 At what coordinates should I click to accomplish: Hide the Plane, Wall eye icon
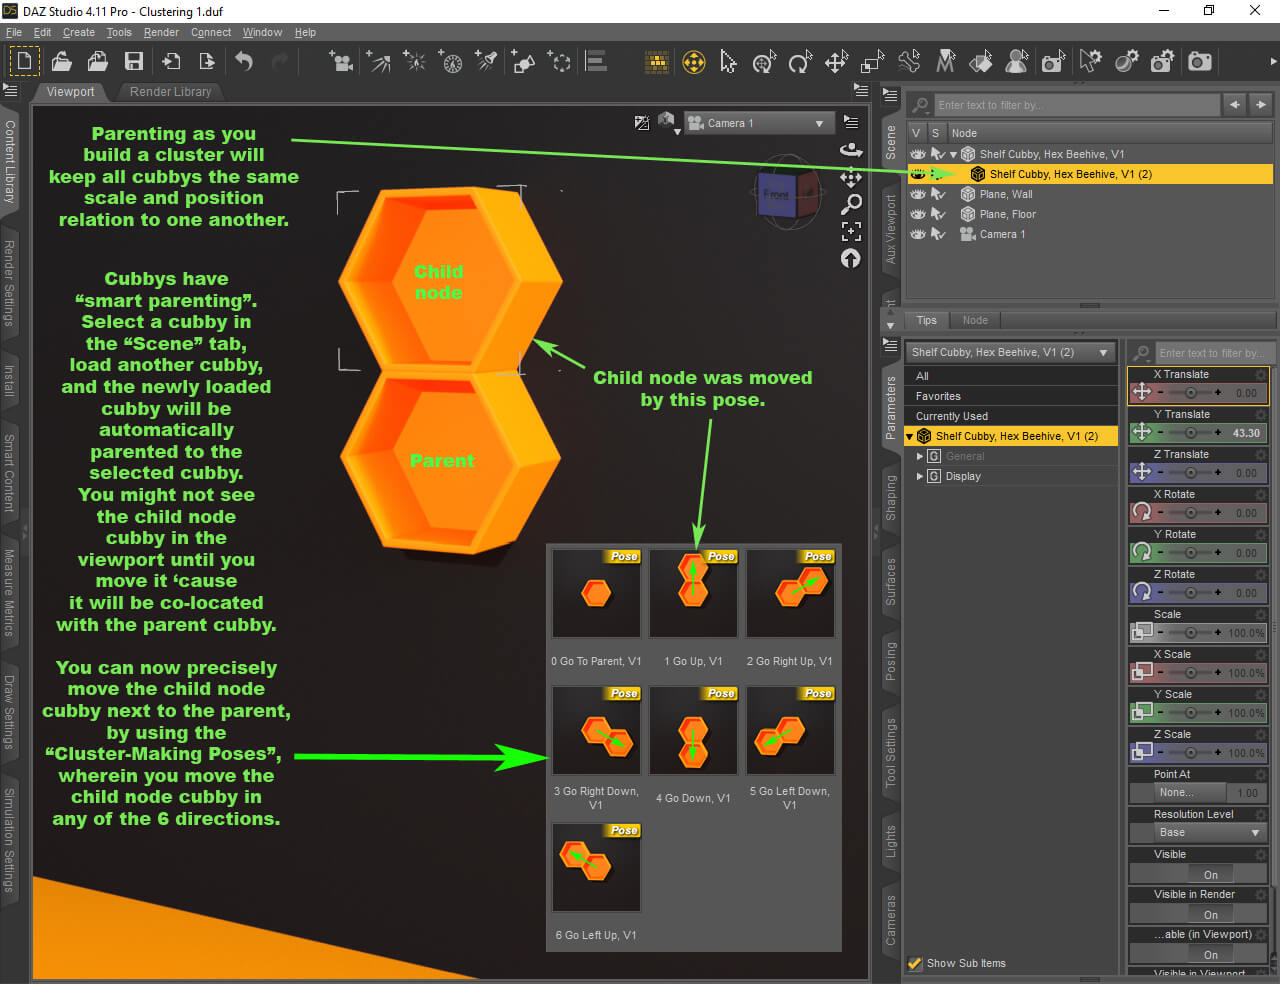[917, 194]
